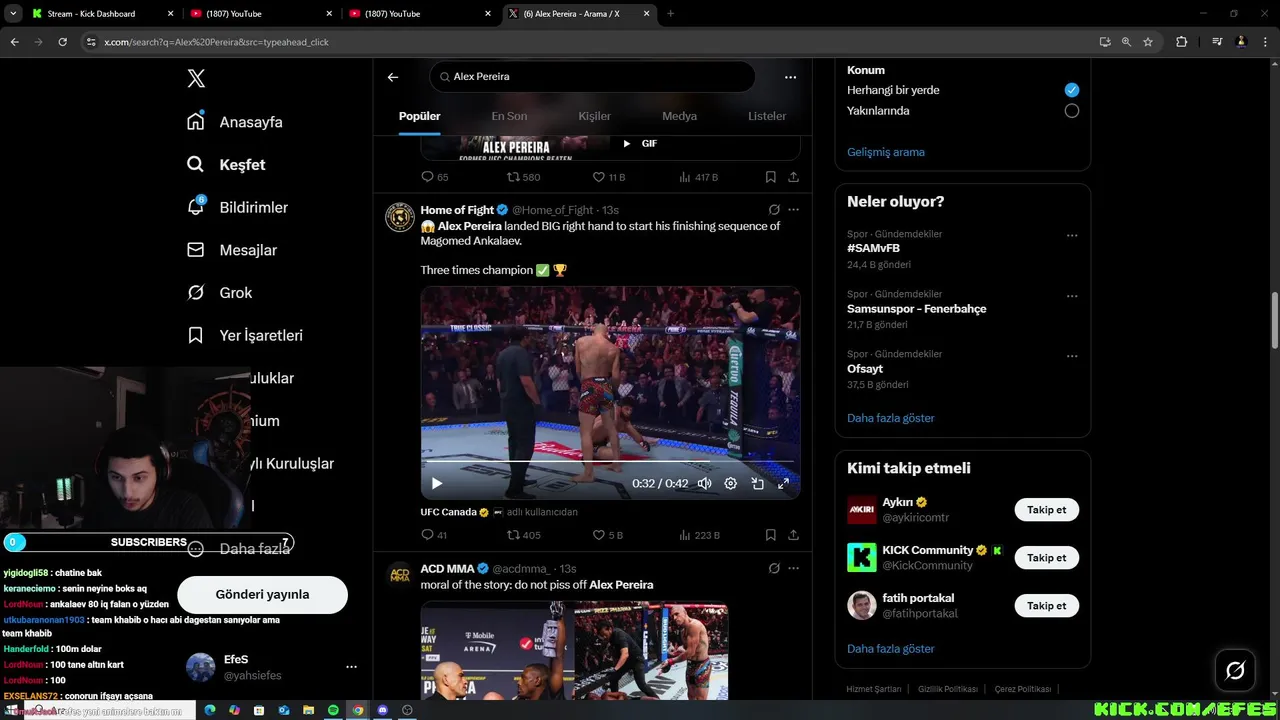This screenshot has width=1280, height=720.
Task: Open Yer İşaretleri bookmarks
Action: [x=245, y=336]
